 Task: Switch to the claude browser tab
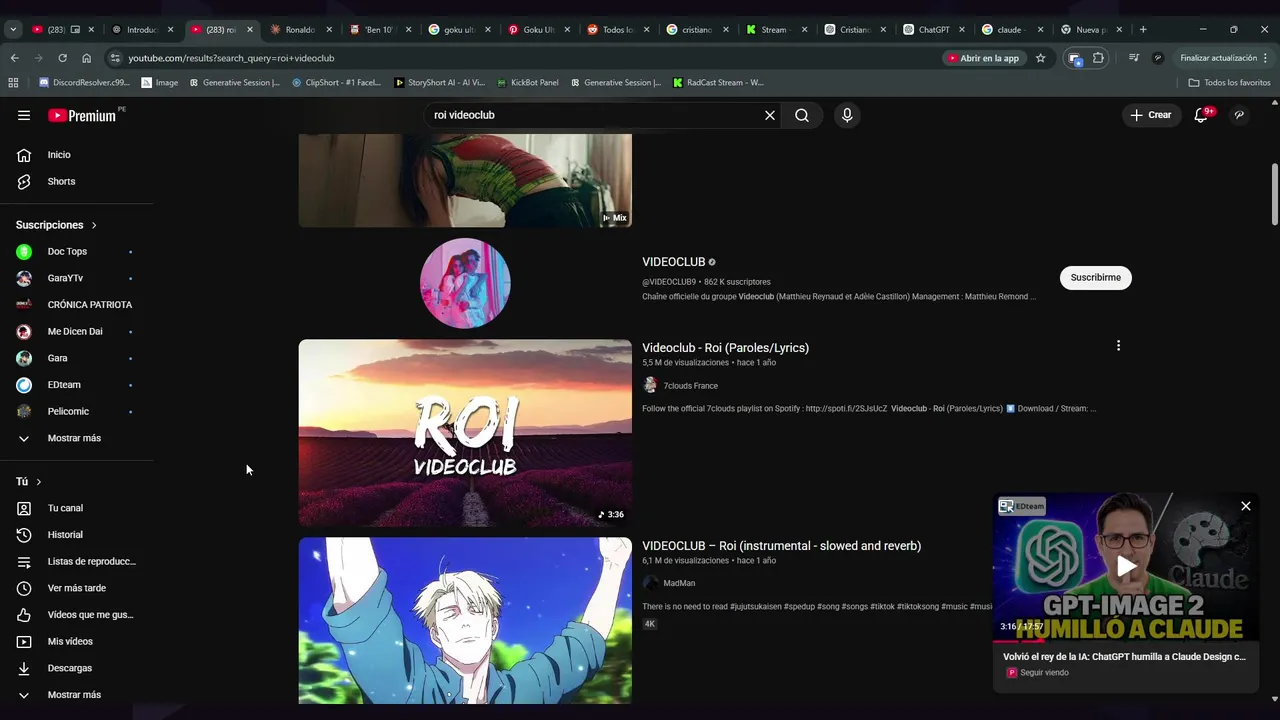(1012, 30)
